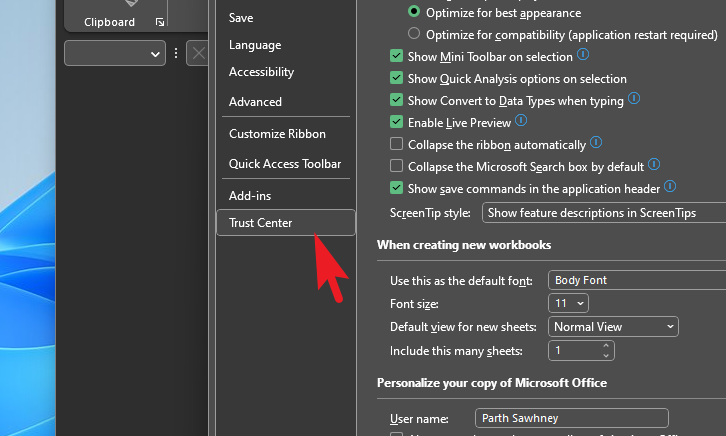Click the info icon beside Enable Live Preview
The height and width of the screenshot is (436, 726).
pos(521,121)
